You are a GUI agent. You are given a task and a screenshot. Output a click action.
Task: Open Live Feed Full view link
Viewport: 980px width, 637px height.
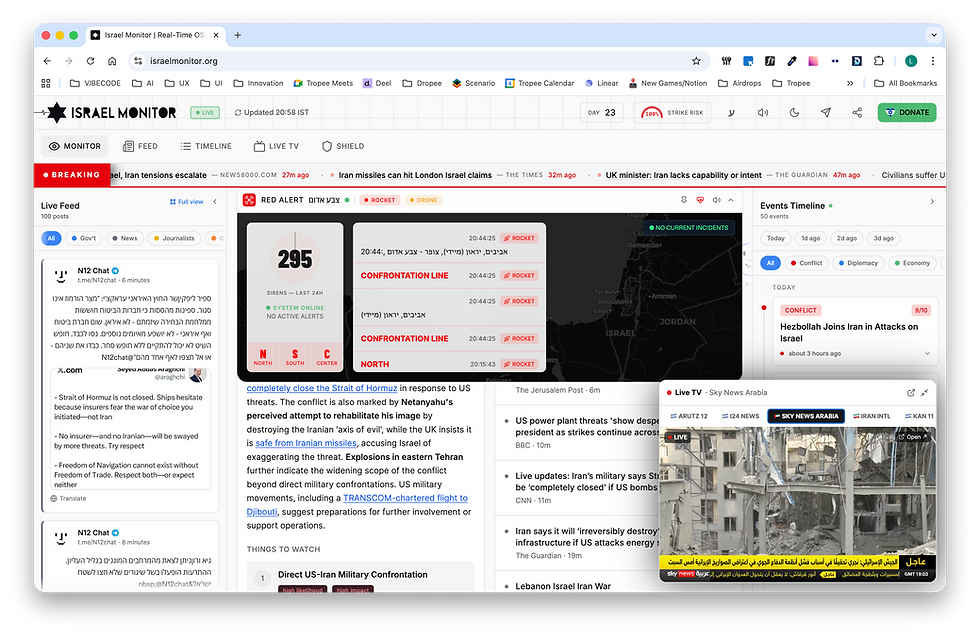coord(186,202)
